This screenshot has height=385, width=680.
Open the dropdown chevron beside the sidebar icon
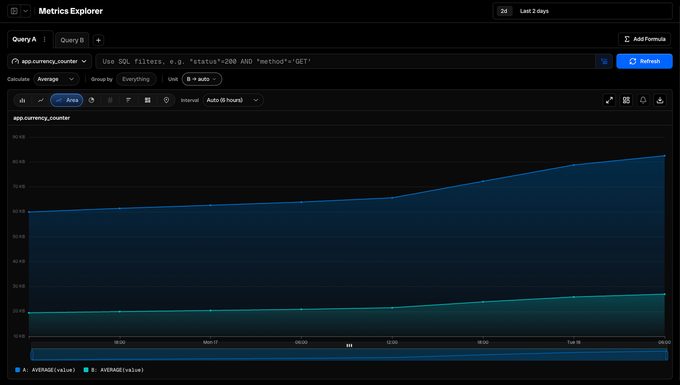pos(26,11)
